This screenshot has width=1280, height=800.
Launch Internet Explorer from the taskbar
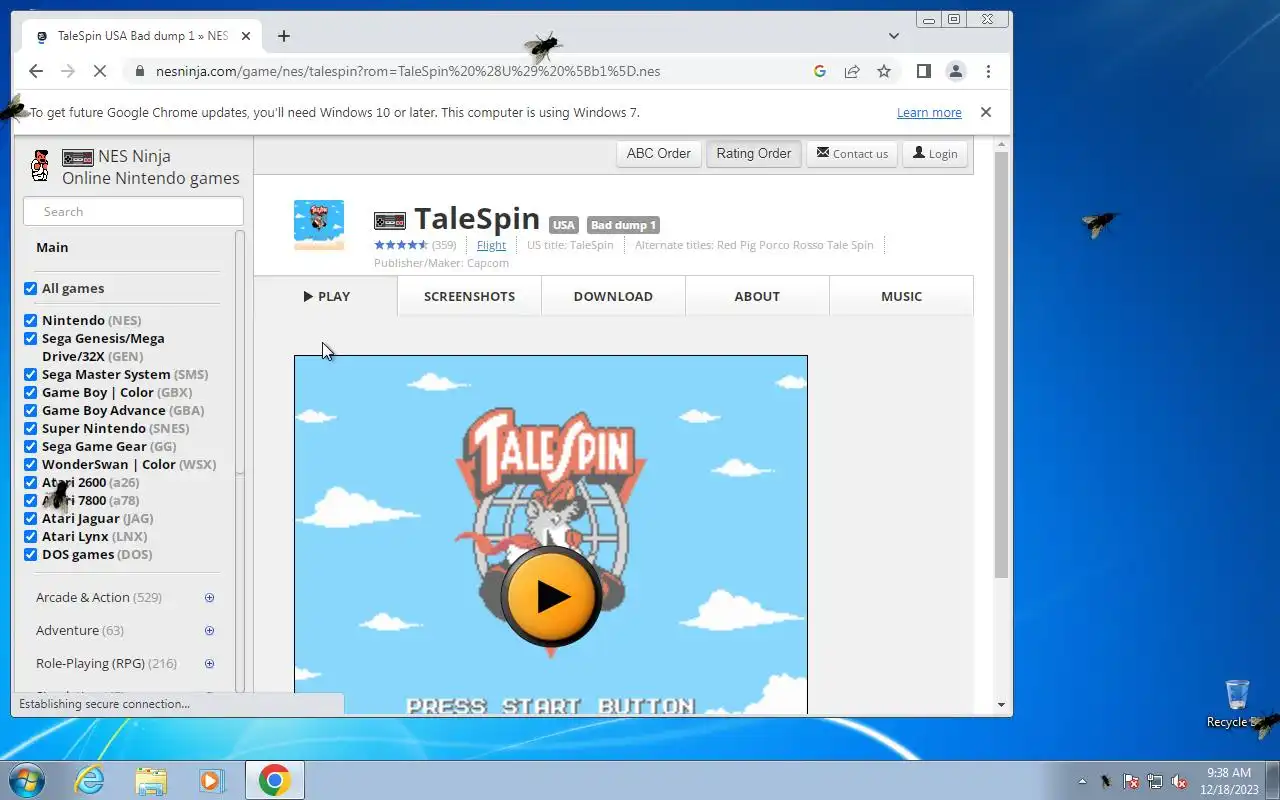90,780
